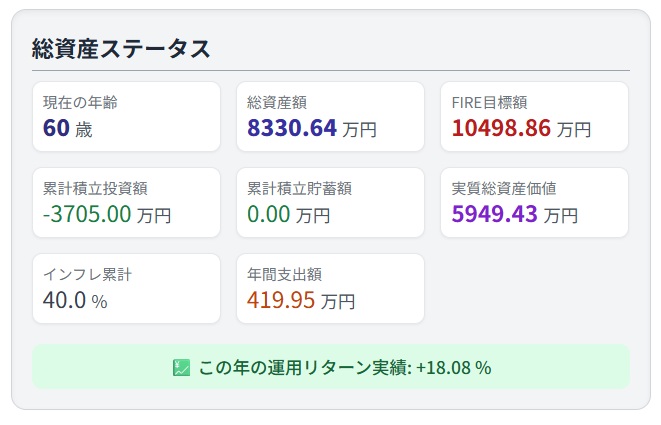Click the 40.0 % inflation value
661x425 pixels.
coord(75,300)
